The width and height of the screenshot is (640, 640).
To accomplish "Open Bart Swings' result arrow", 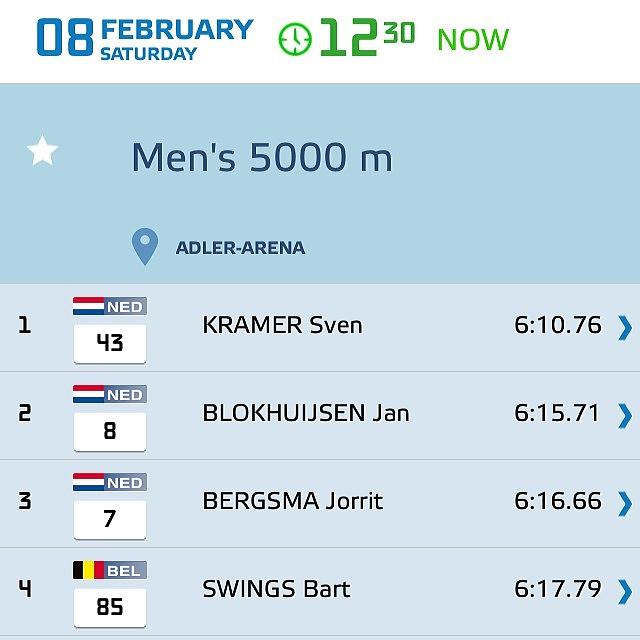I will click(625, 591).
